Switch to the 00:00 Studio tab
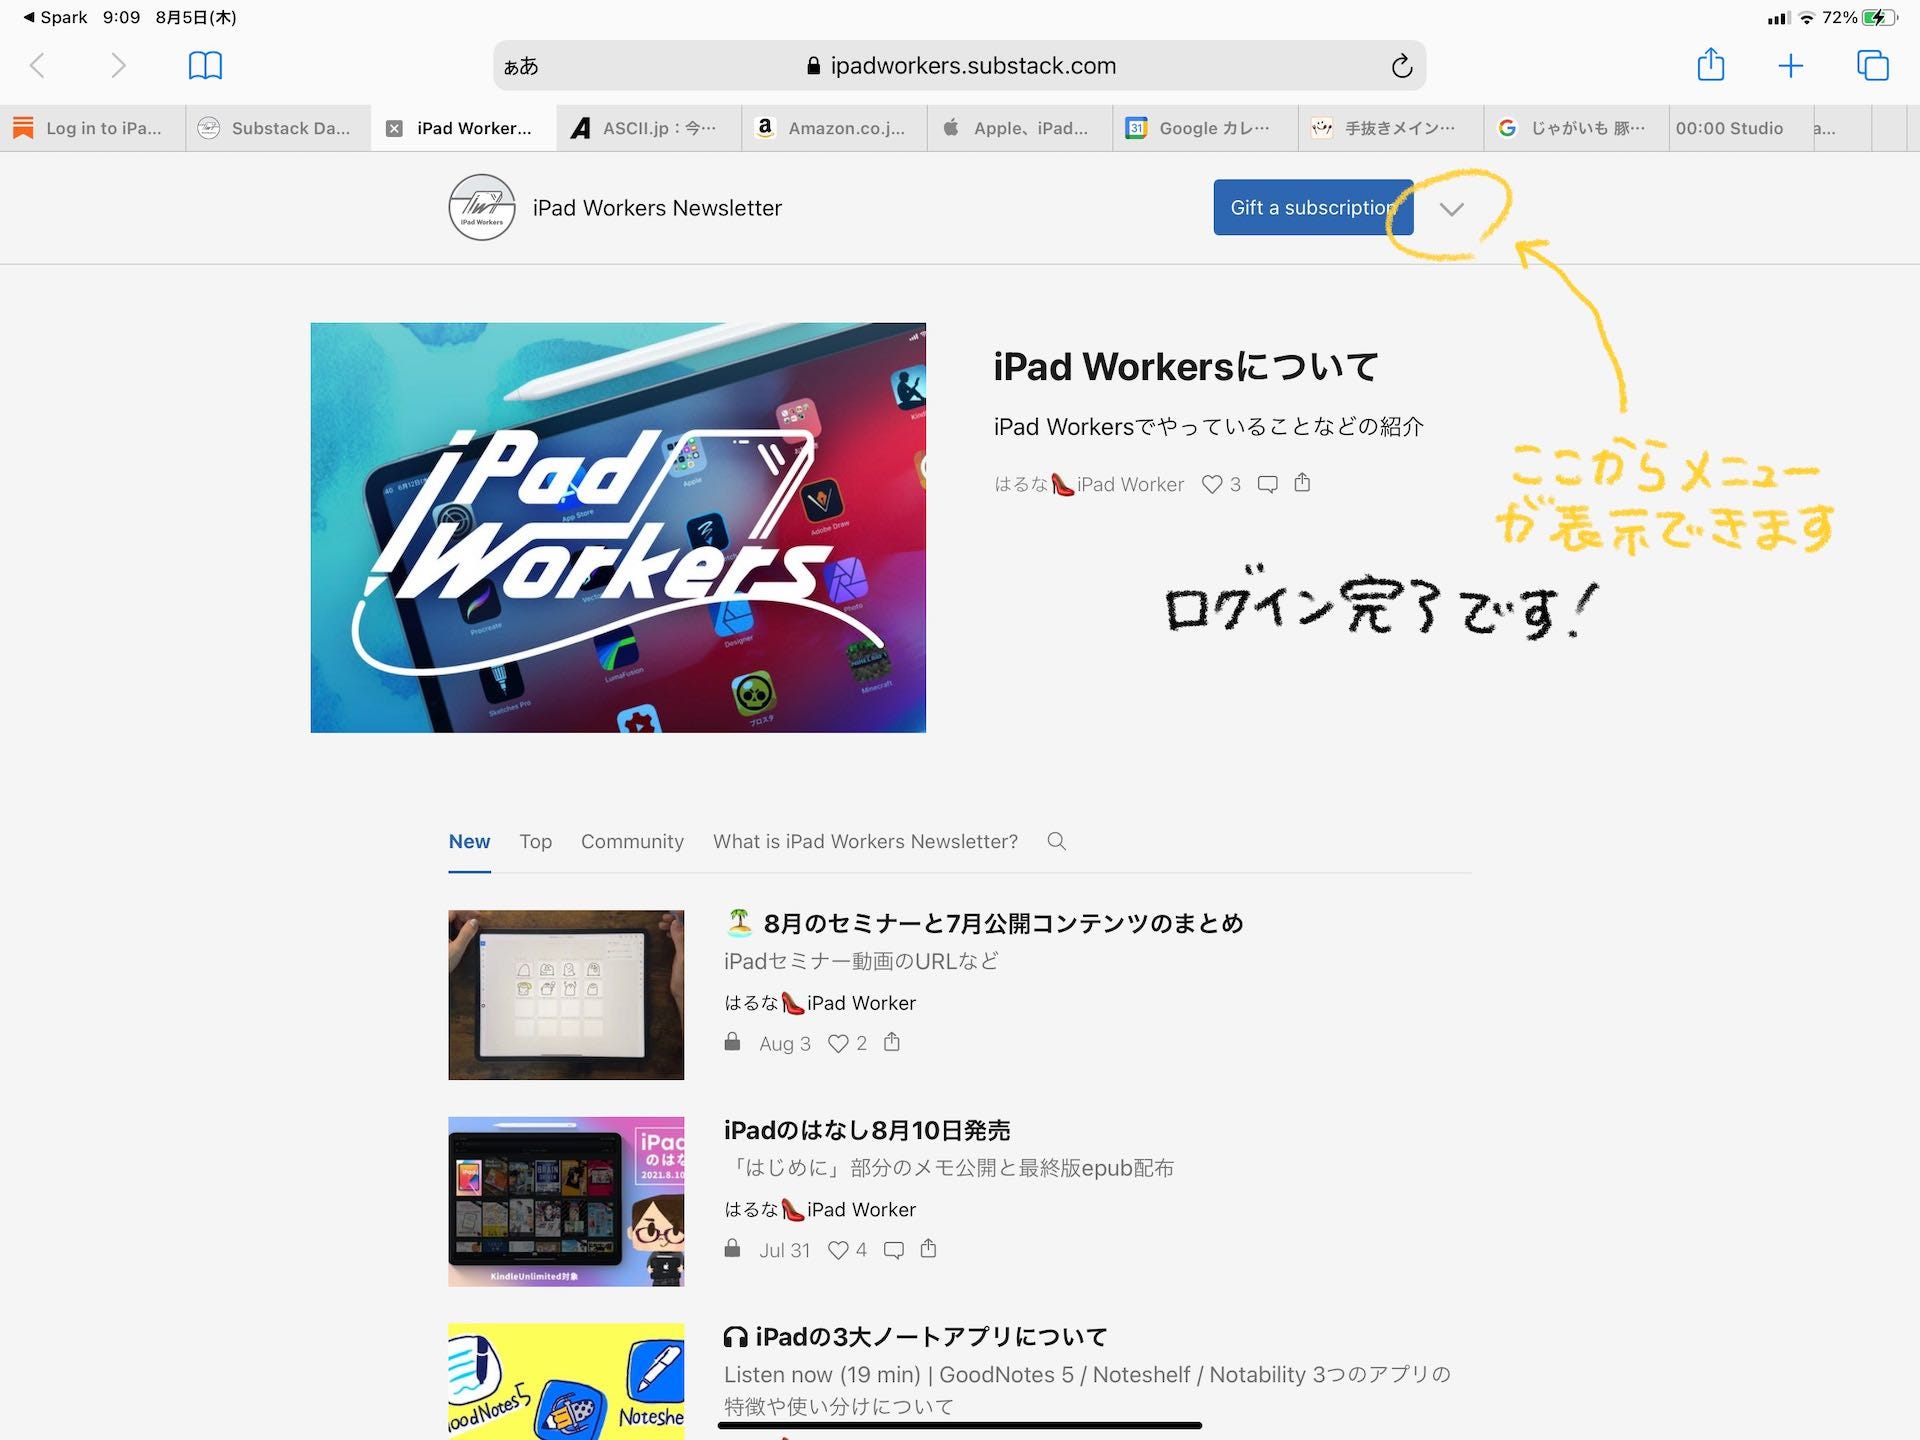1920x1440 pixels. (x=1741, y=128)
